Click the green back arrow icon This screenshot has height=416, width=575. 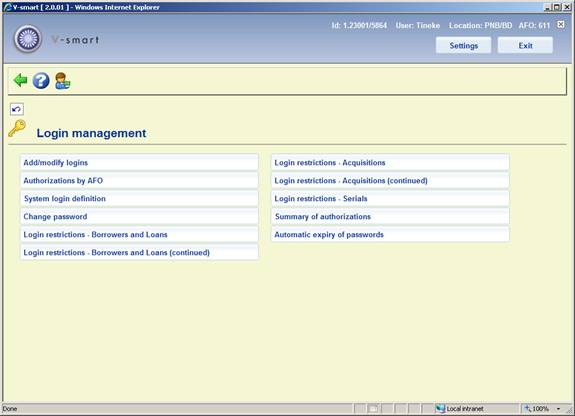tap(20, 80)
